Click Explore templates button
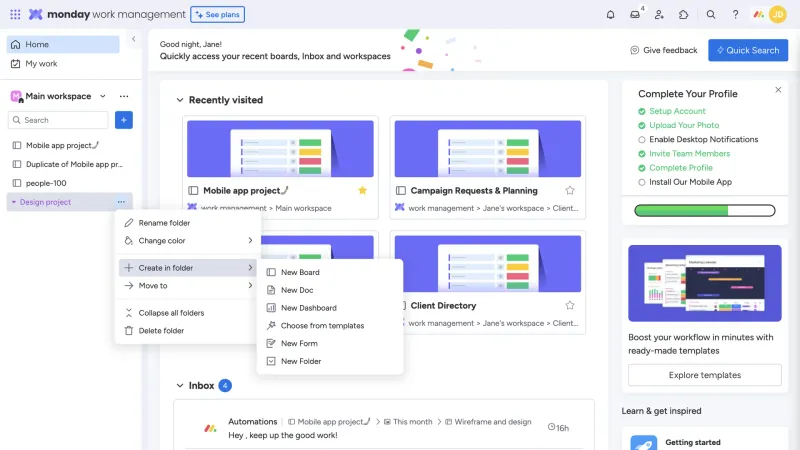 (x=705, y=375)
